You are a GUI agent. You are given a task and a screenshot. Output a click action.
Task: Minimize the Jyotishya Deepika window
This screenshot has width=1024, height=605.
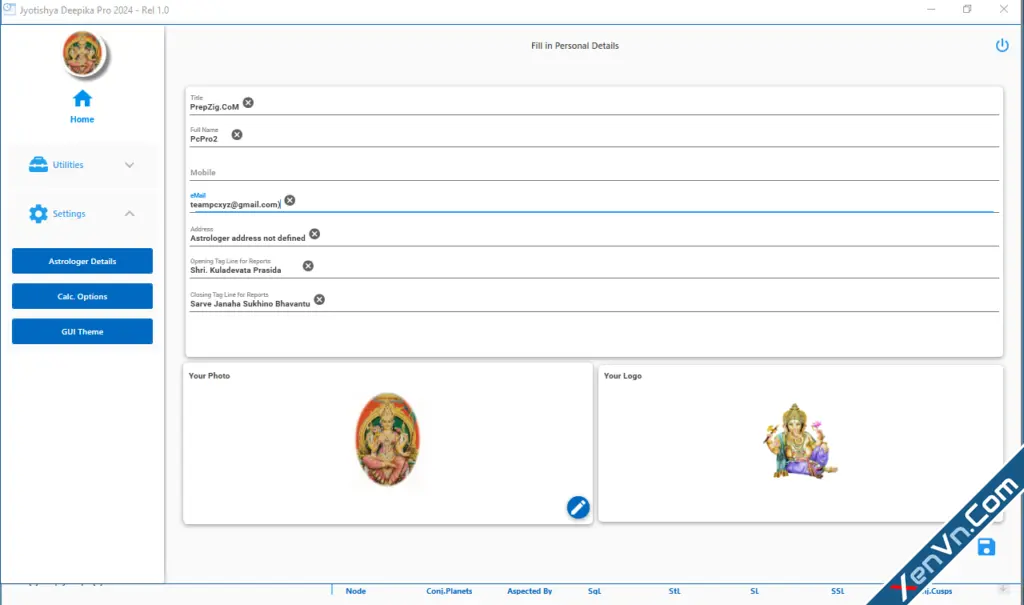coord(931,9)
